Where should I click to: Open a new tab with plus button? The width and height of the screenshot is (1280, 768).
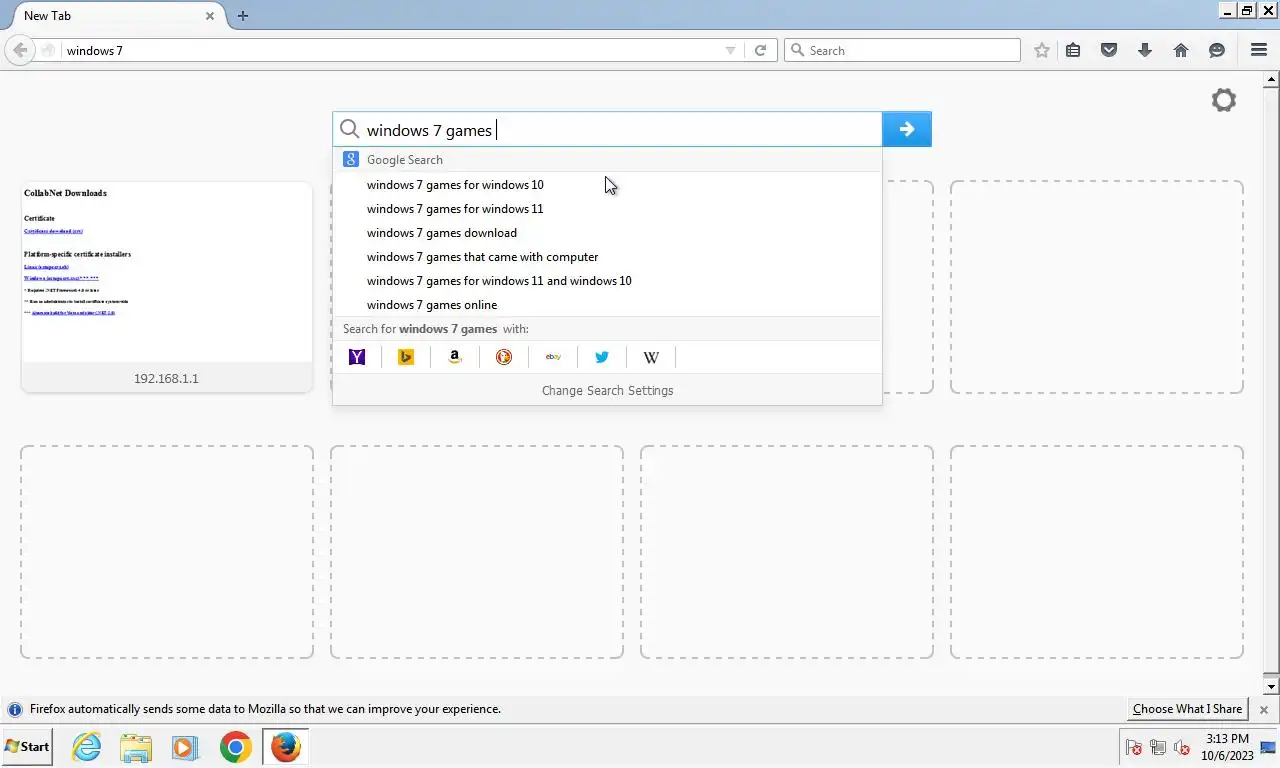[242, 15]
